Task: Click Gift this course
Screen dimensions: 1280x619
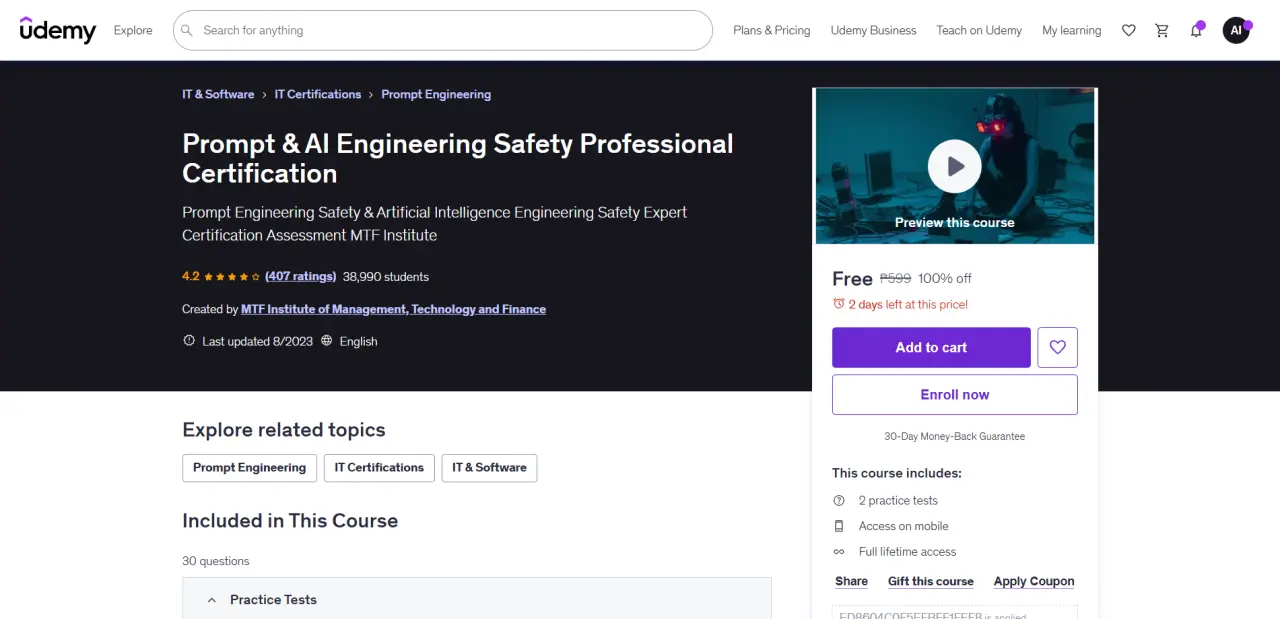Action: 930,581
